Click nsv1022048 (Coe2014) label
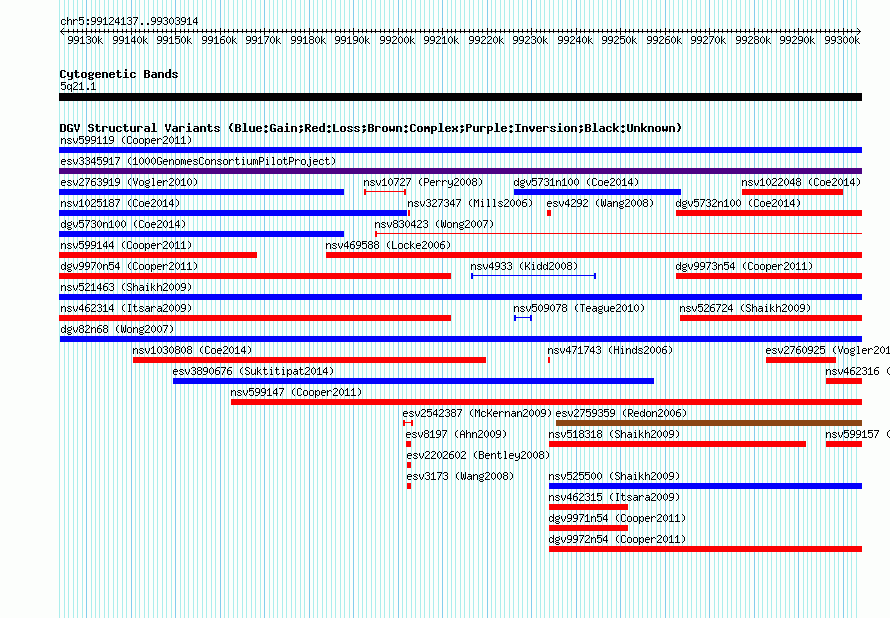 tap(801, 182)
